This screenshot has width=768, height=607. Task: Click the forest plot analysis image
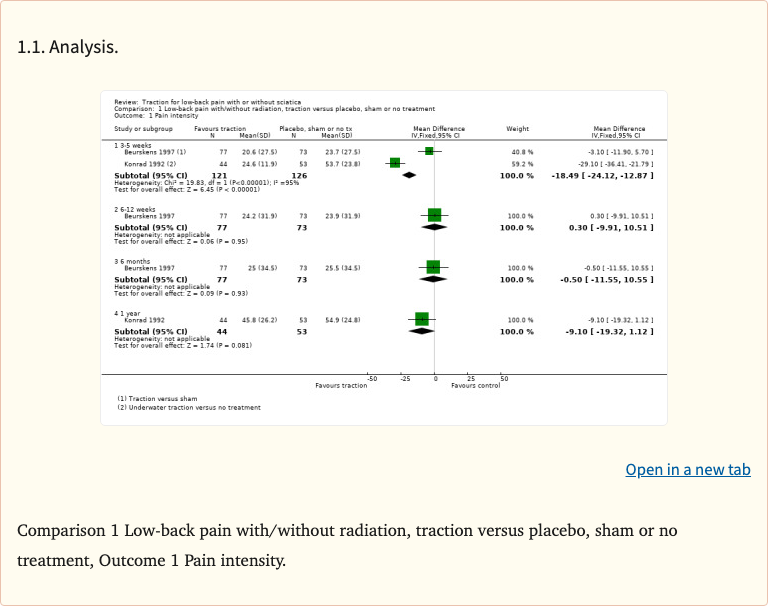[384, 257]
